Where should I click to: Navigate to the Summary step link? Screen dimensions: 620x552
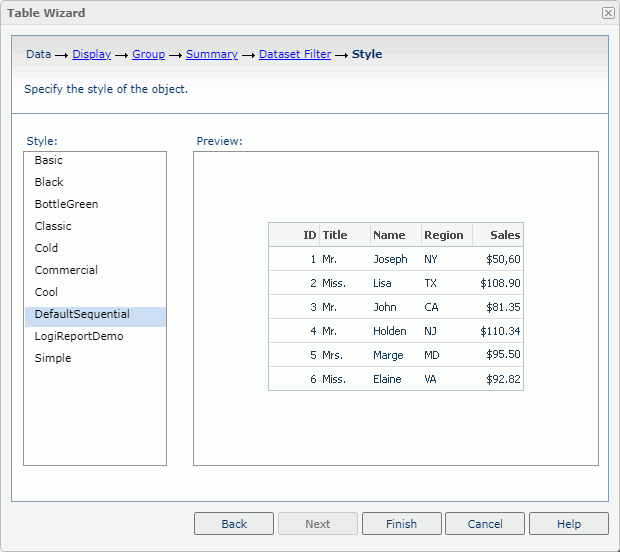click(x=211, y=54)
